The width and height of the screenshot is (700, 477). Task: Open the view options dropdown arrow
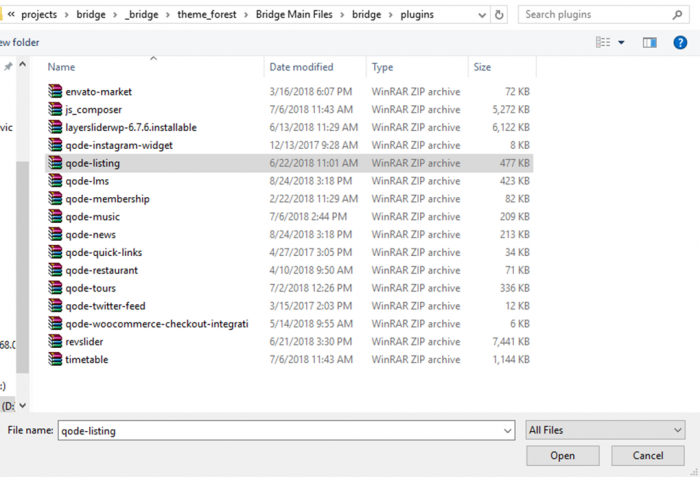[x=621, y=42]
